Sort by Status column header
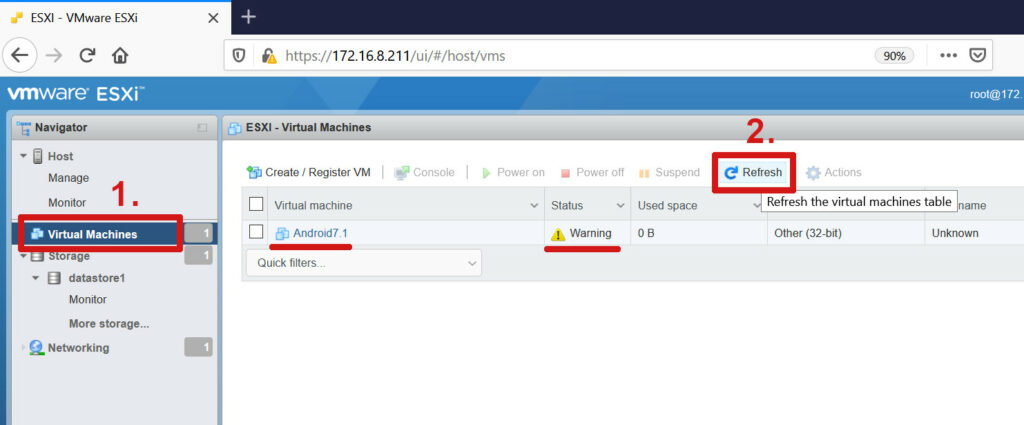Screen dimensions: 1024x425 click(567, 206)
